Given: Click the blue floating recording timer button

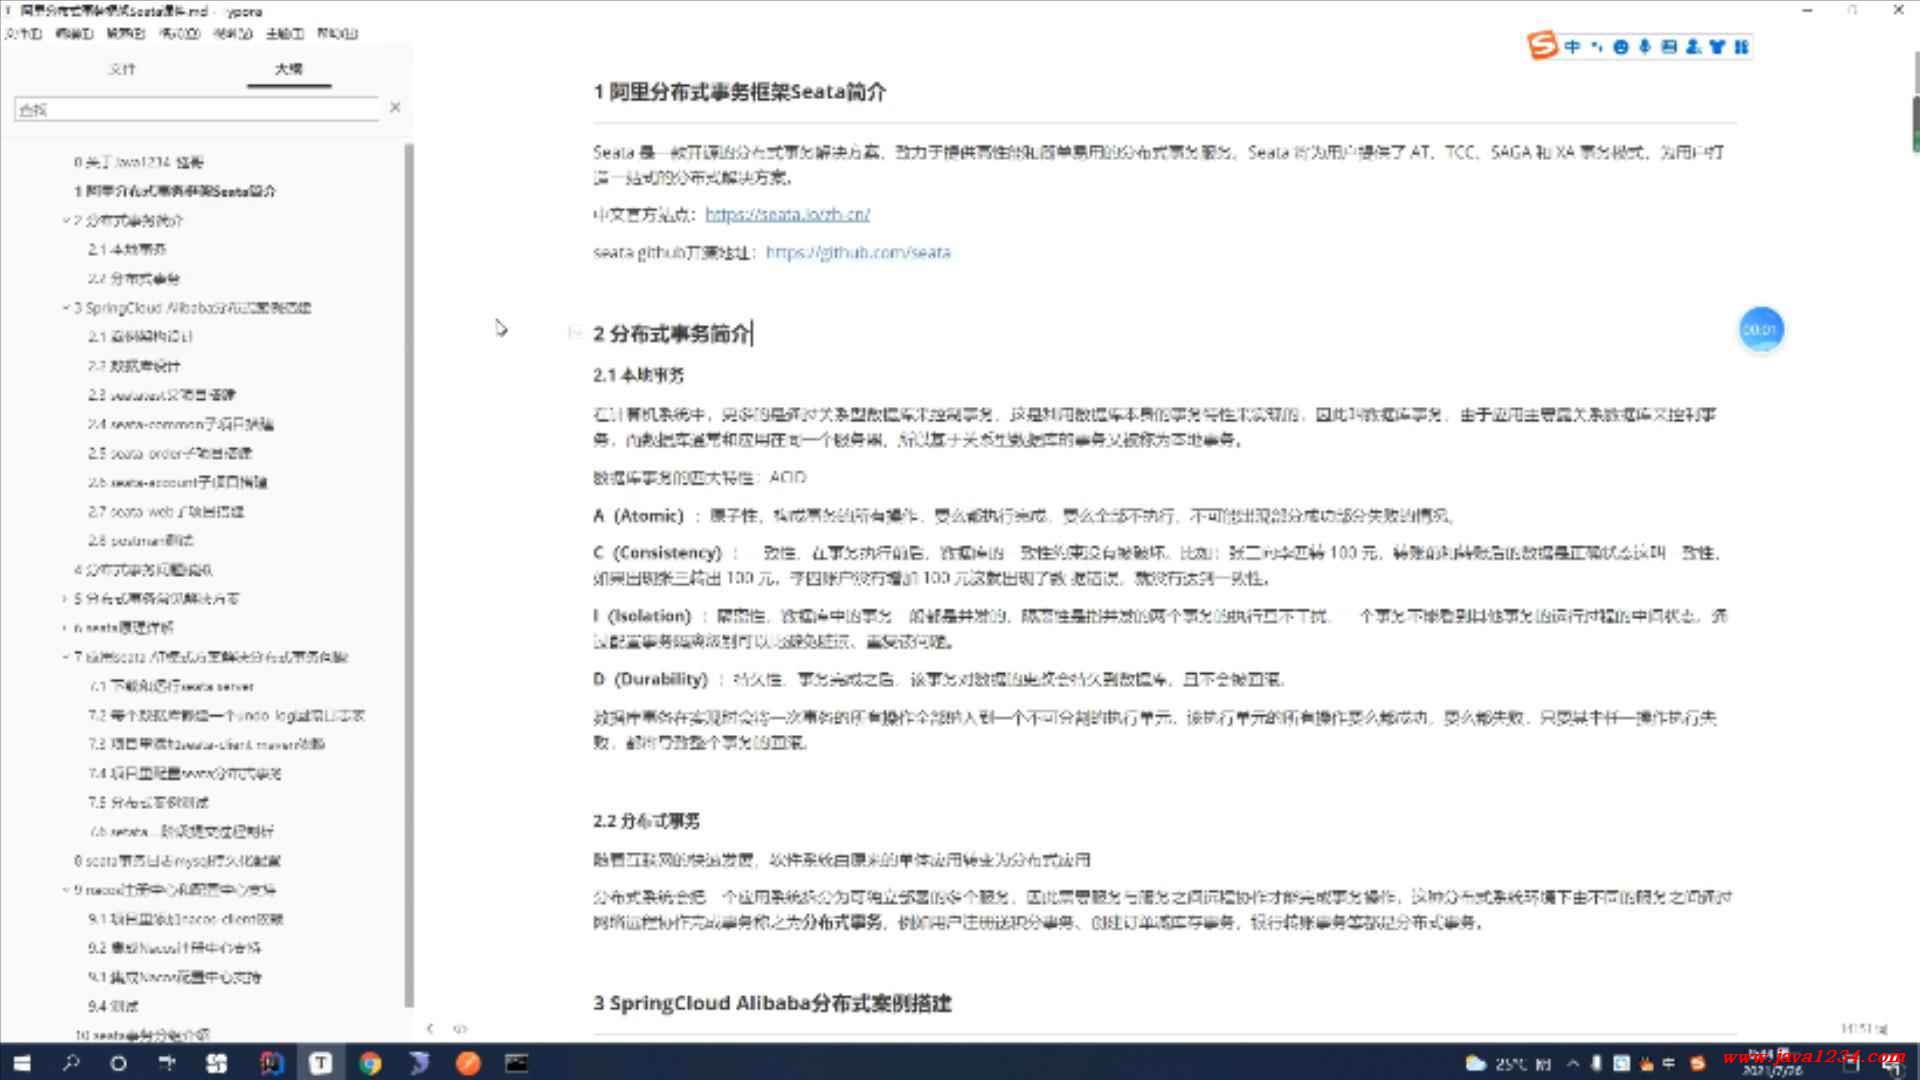Looking at the screenshot, I should [1761, 330].
